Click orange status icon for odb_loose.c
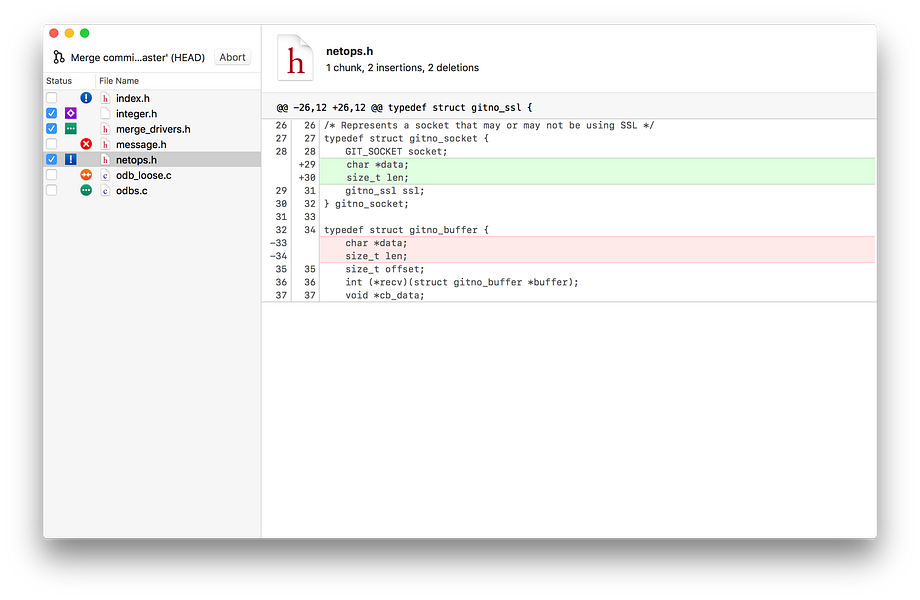920x600 pixels. tap(86, 175)
